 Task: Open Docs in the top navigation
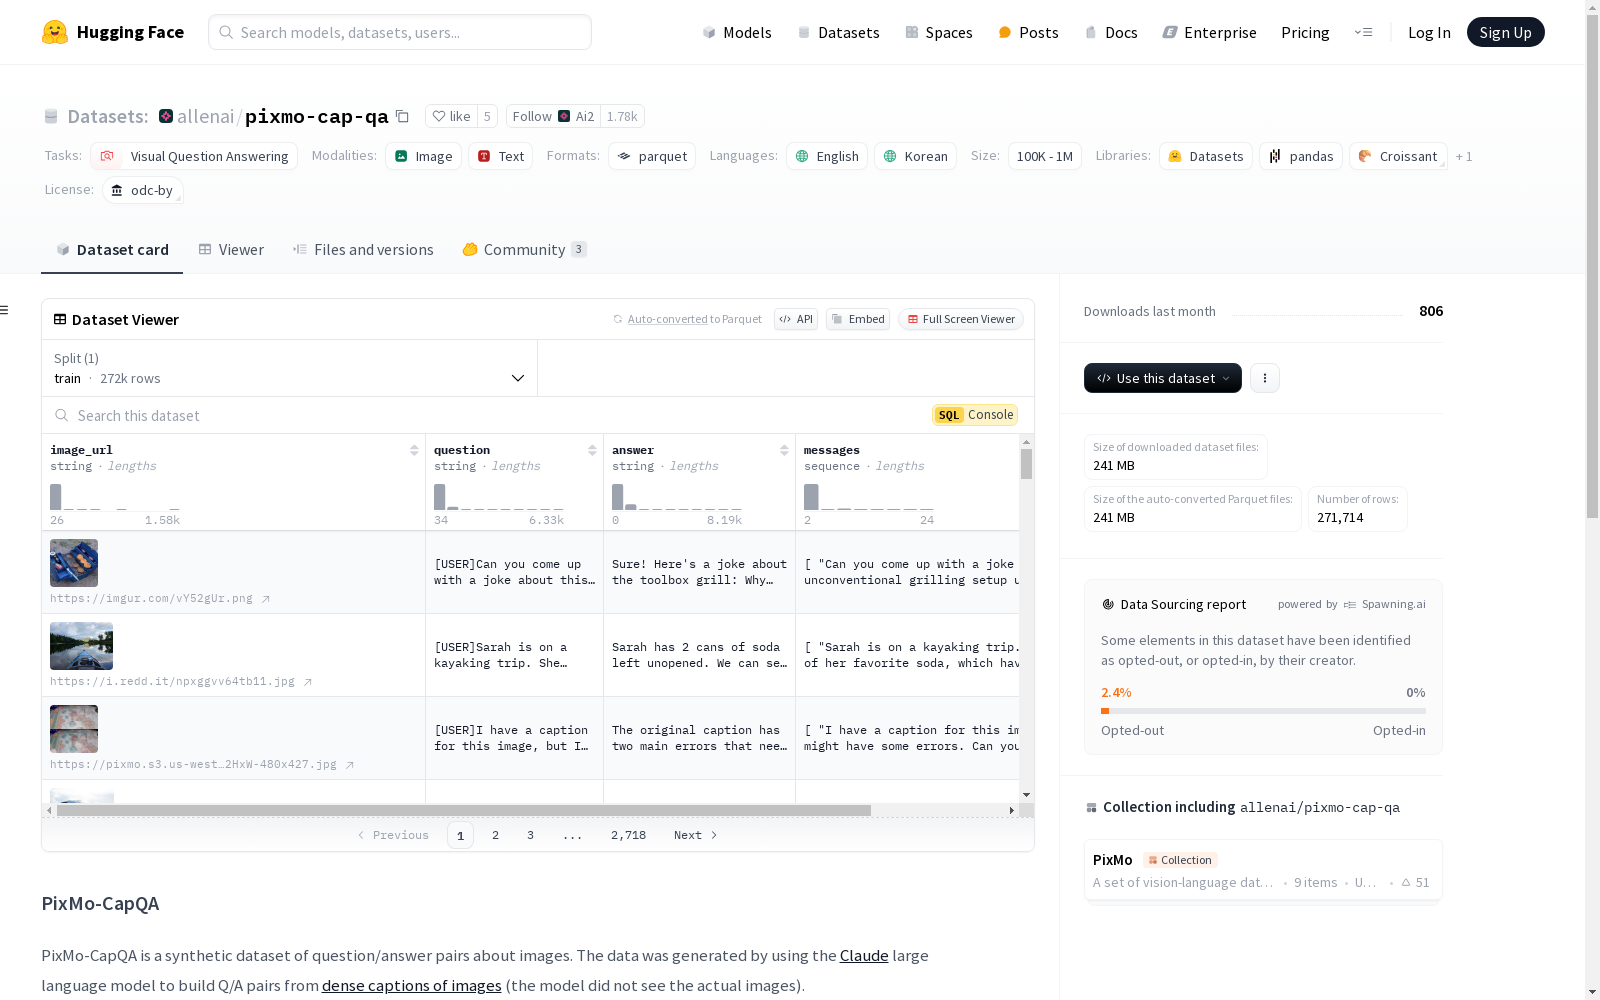(x=1111, y=32)
